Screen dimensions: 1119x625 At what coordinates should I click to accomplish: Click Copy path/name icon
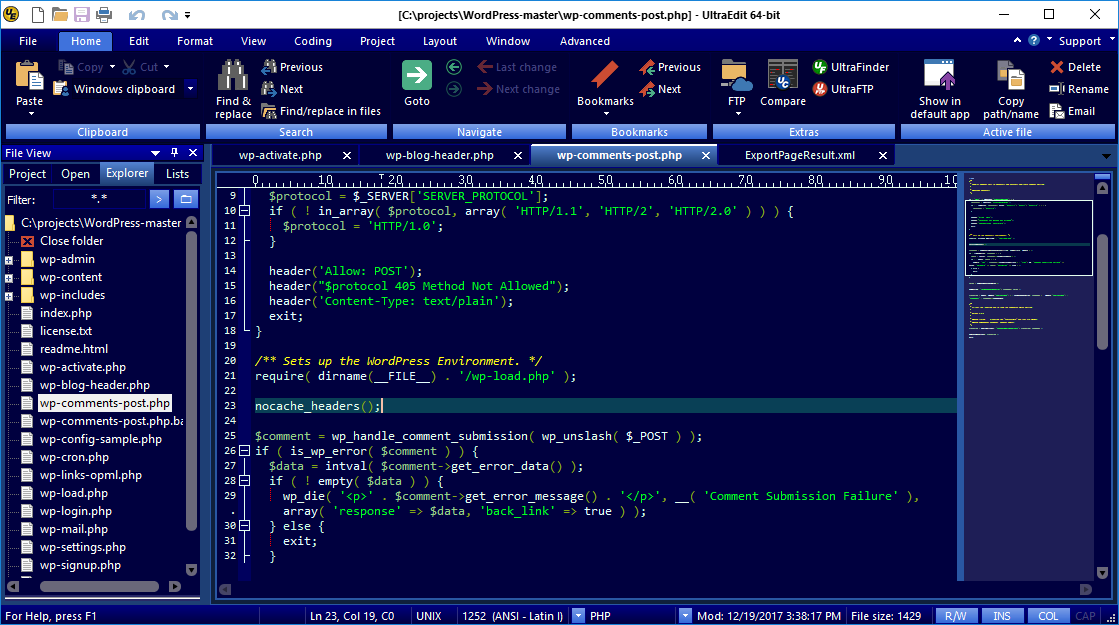[x=1010, y=76]
